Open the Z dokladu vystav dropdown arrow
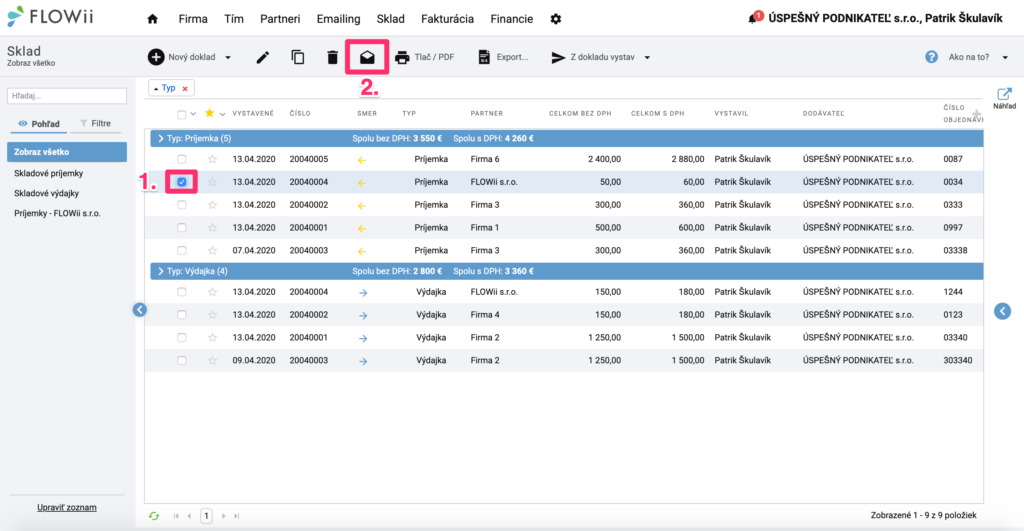 tap(647, 57)
